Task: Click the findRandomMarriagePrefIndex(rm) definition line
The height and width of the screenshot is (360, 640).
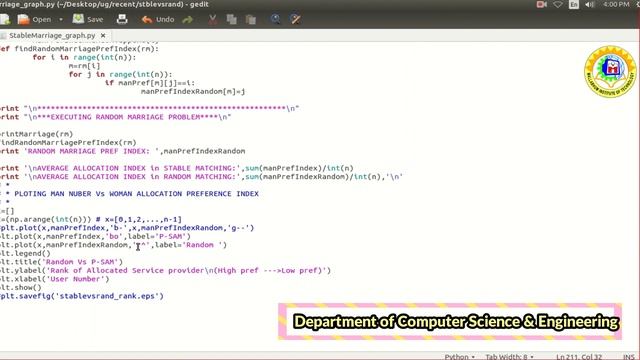Action: [x=80, y=49]
